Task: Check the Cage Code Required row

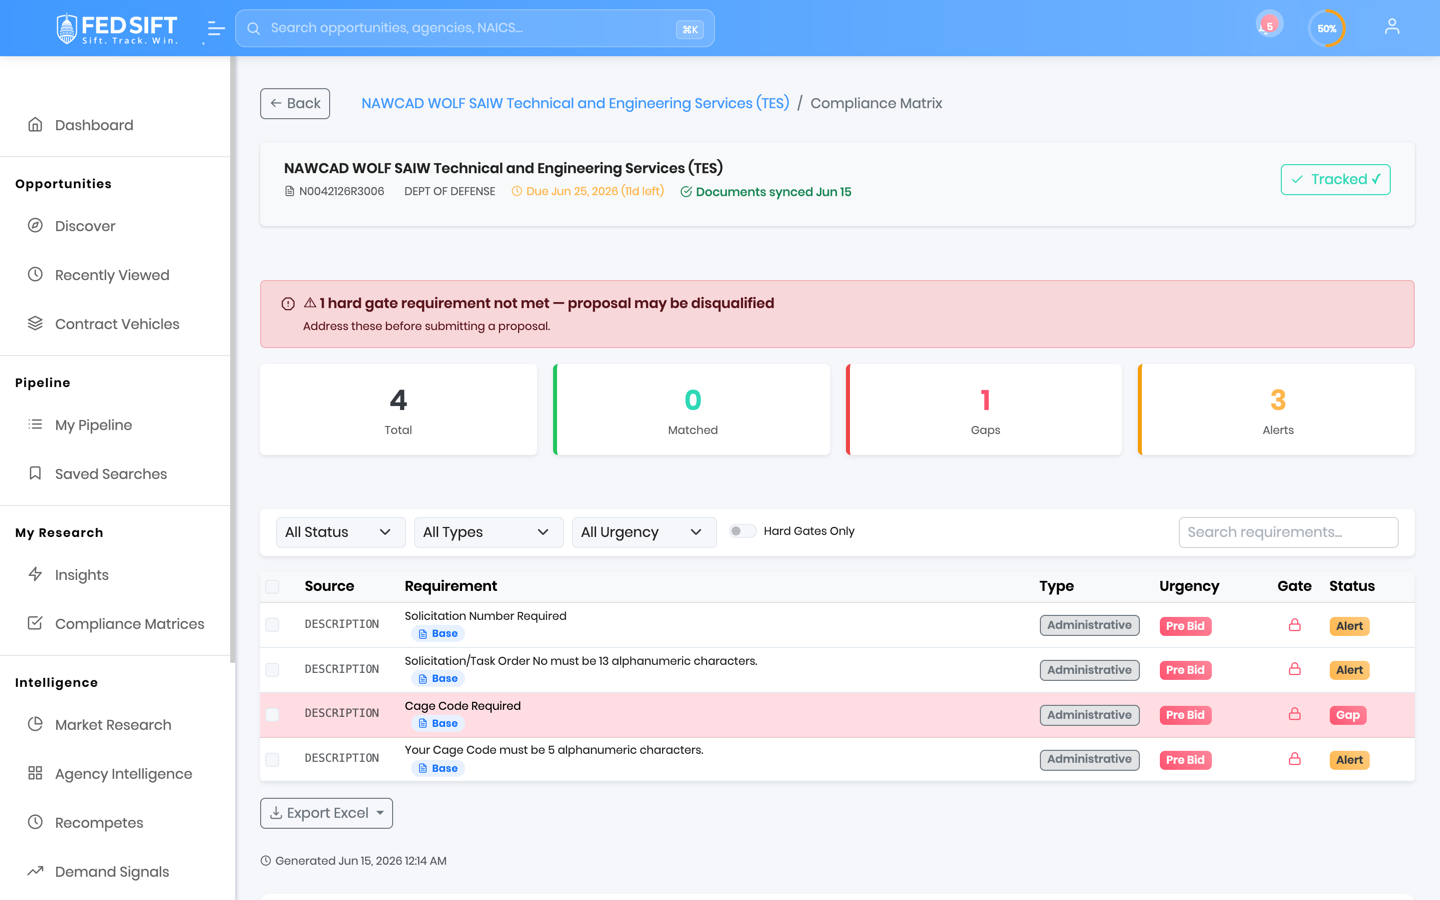Action: point(272,715)
